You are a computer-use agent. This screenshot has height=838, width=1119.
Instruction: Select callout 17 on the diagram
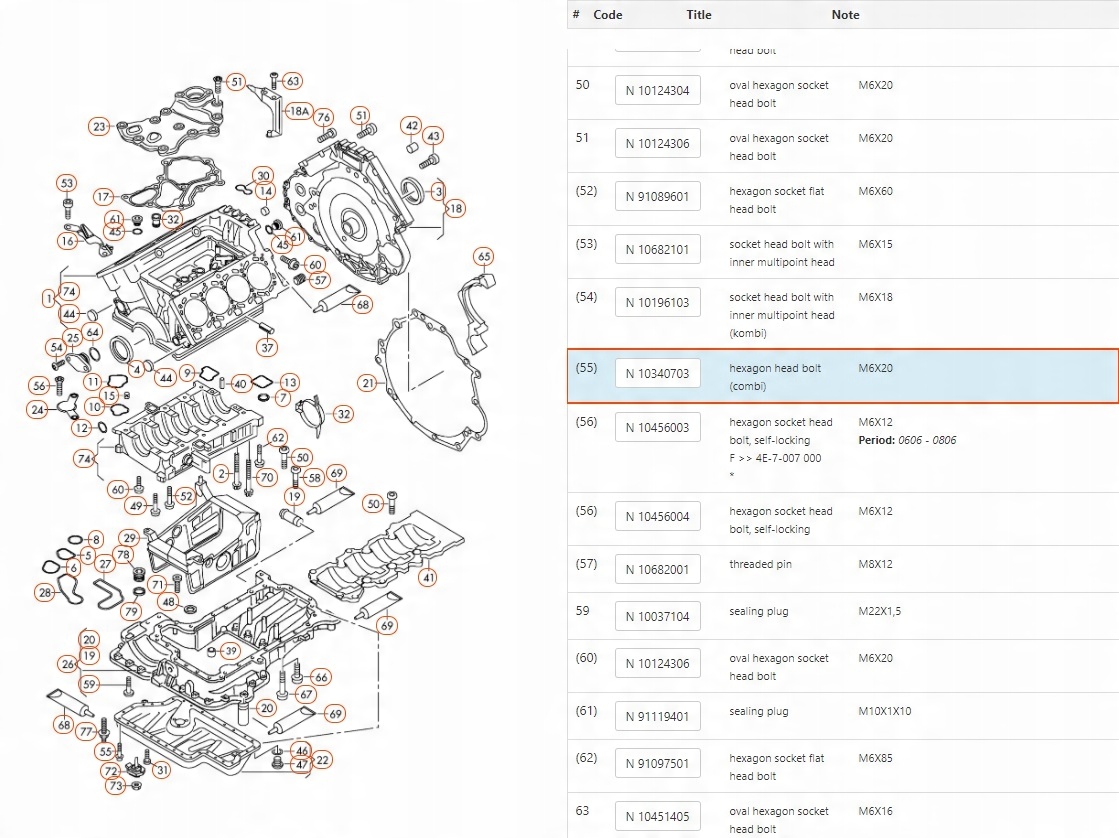pos(103,196)
